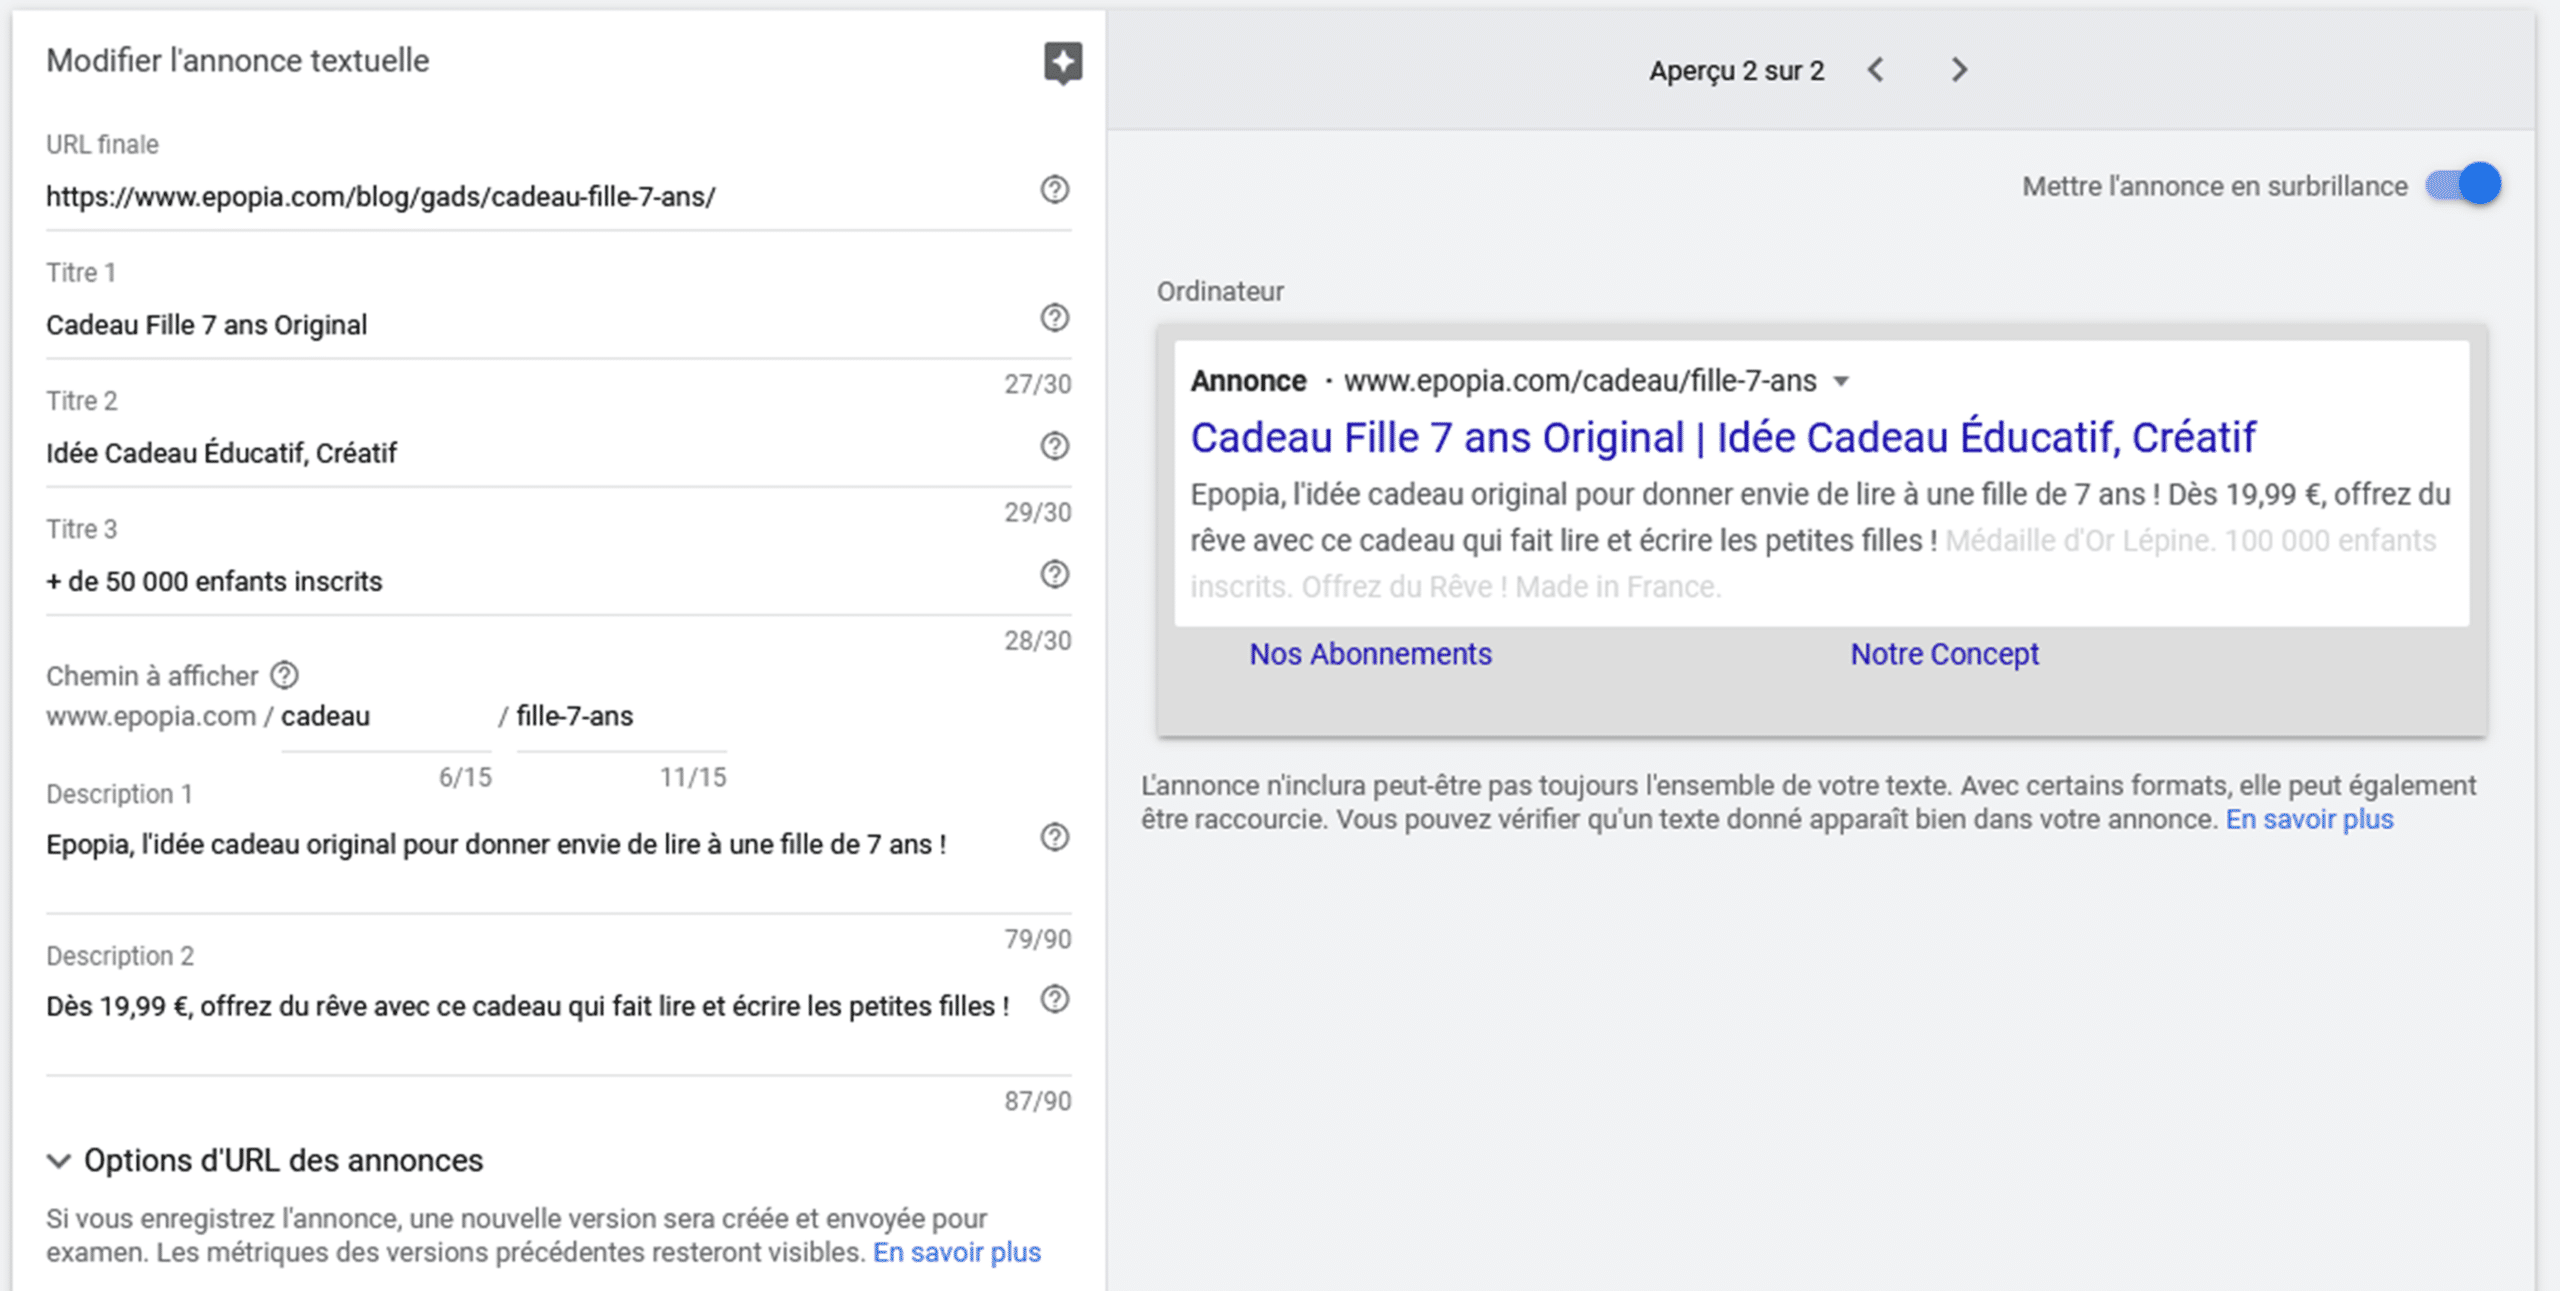Open help icon next to Chemin à afficher
The width and height of the screenshot is (2560, 1291).
285,675
